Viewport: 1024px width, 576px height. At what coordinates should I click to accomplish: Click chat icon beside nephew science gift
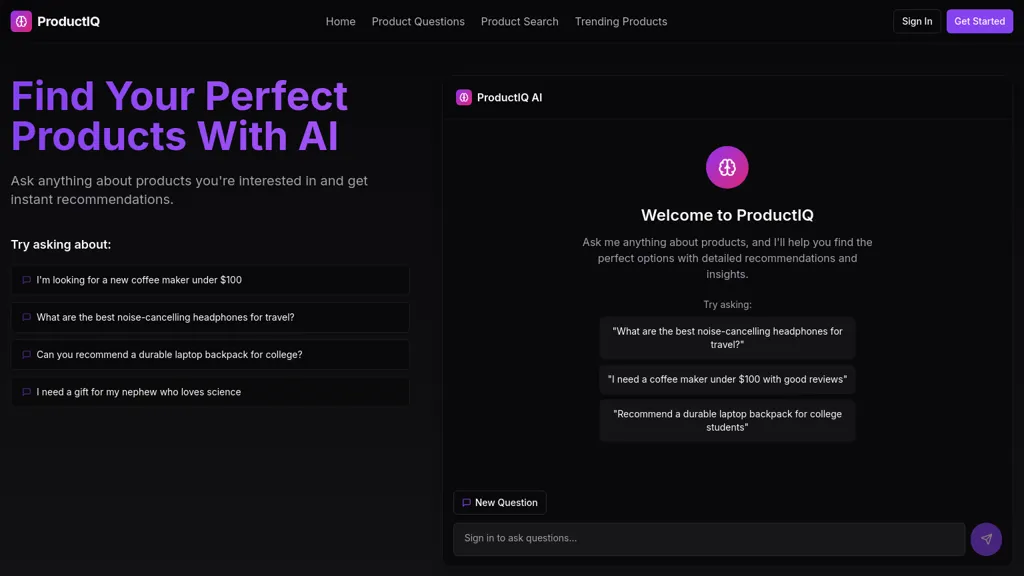(27, 392)
